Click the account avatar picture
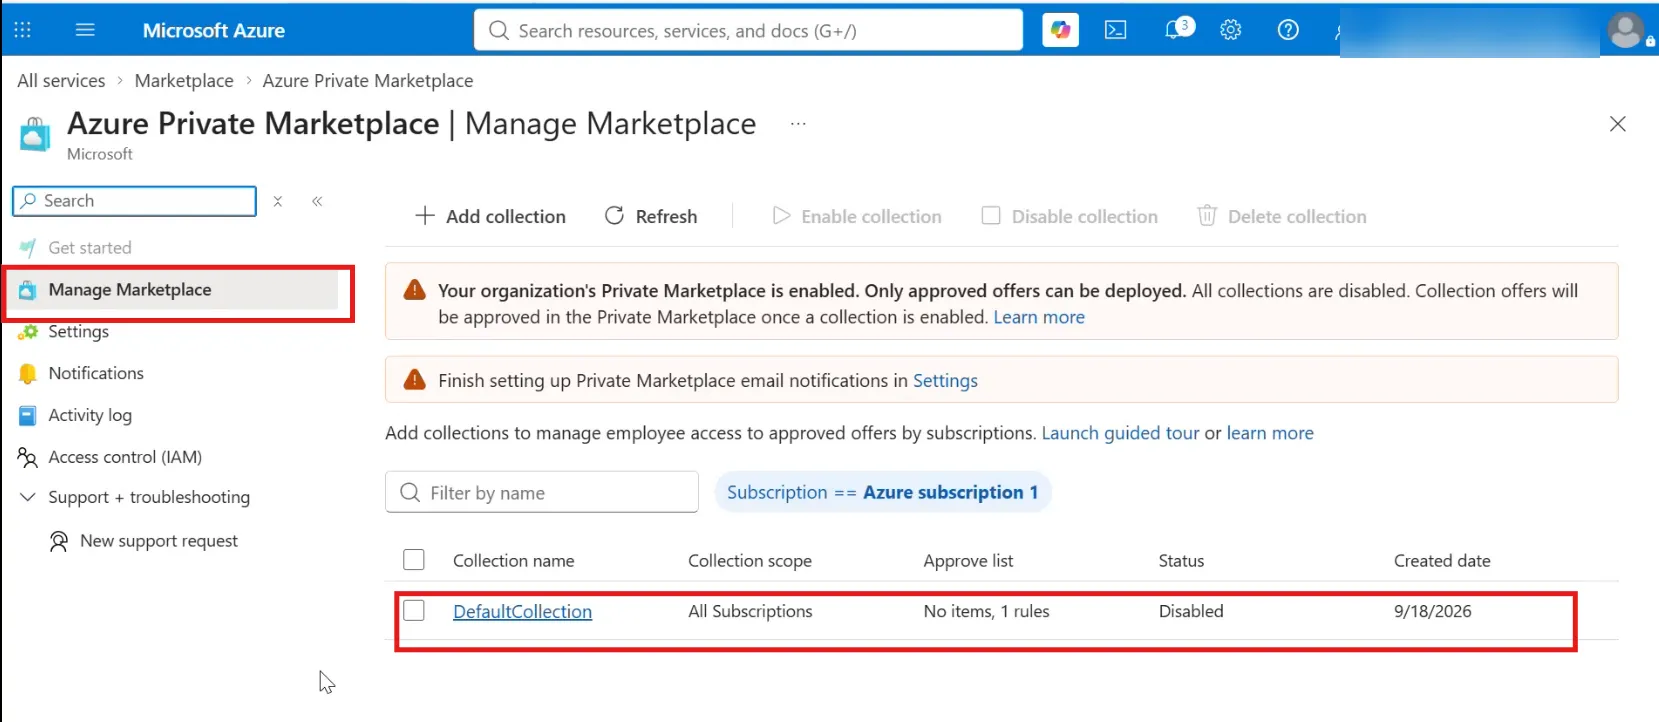The image size is (1659, 722). click(x=1626, y=30)
